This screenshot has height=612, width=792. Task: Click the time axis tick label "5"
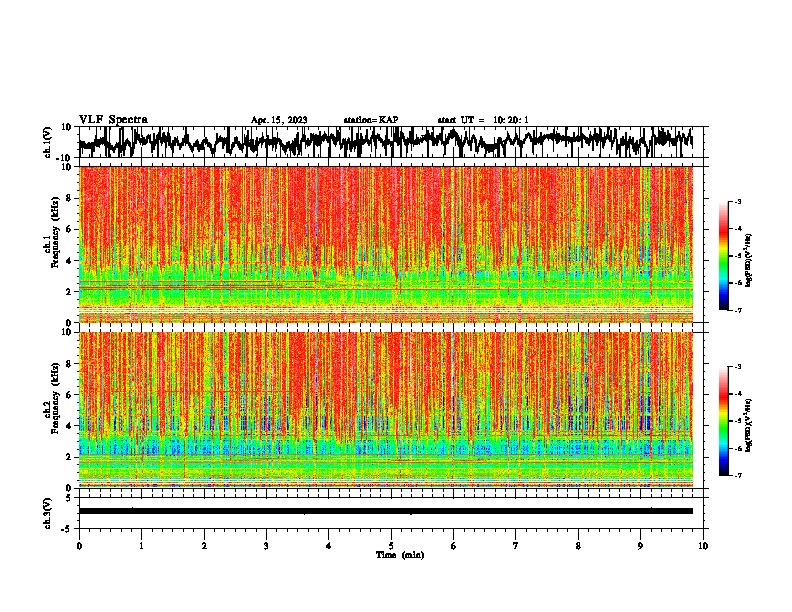point(391,546)
